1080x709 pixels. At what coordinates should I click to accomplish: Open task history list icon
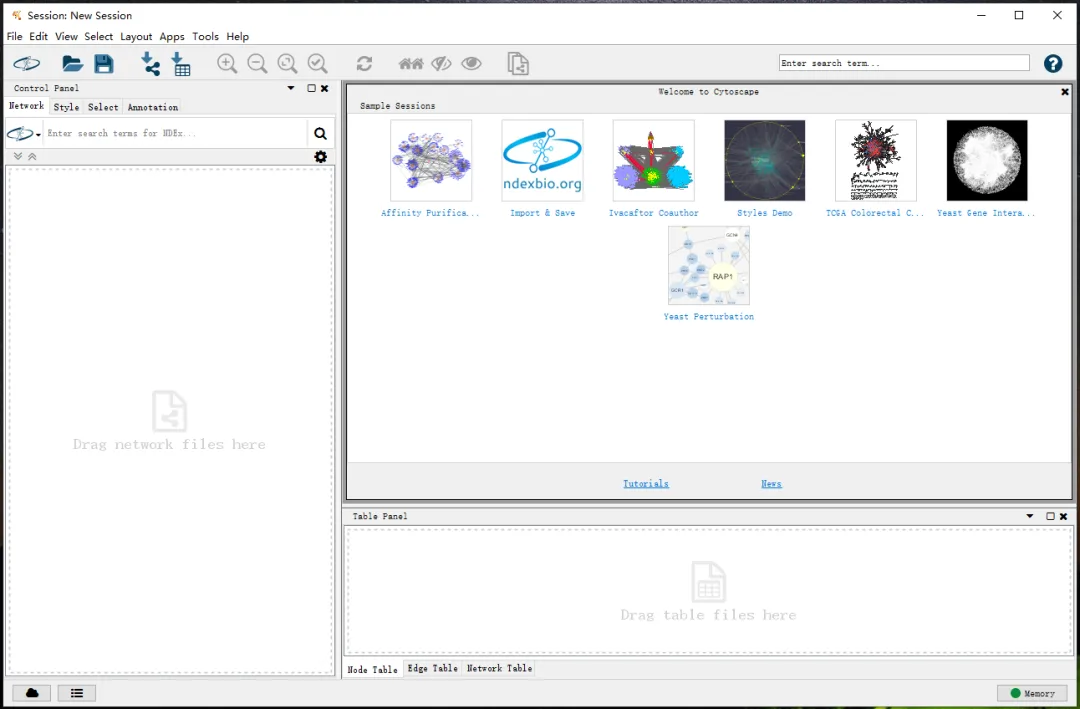(76, 693)
